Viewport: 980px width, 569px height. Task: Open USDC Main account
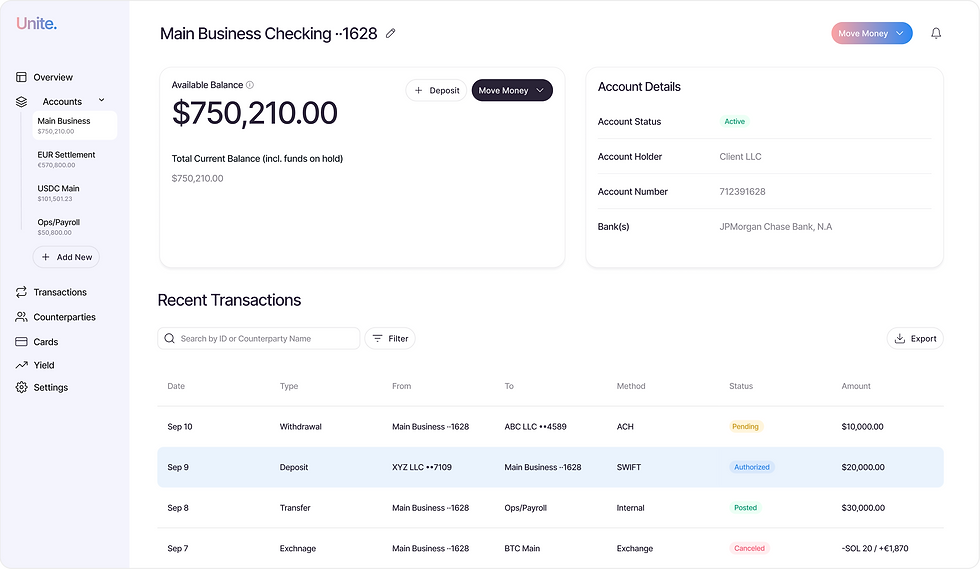point(58,193)
